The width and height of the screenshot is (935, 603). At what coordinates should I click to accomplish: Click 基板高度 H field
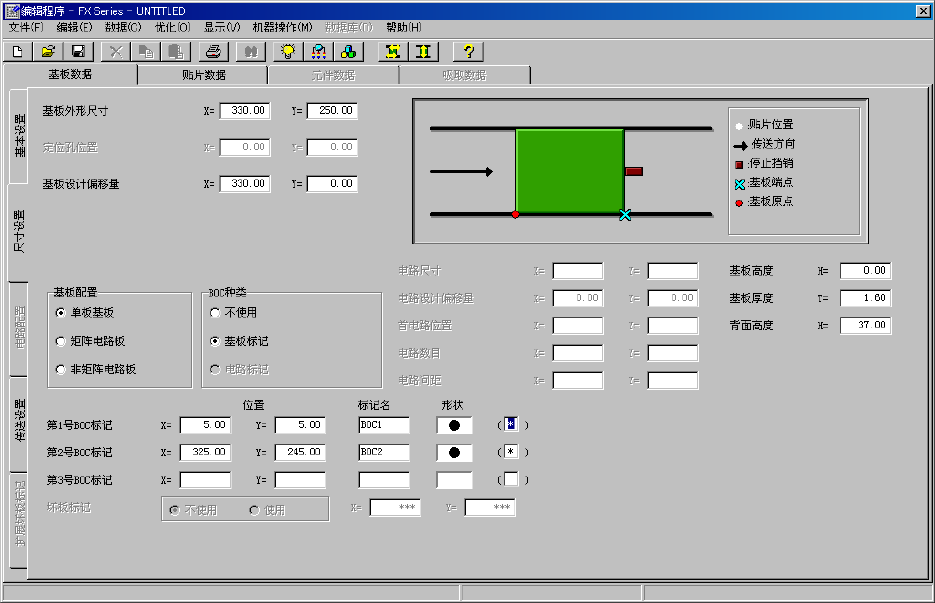pos(866,271)
